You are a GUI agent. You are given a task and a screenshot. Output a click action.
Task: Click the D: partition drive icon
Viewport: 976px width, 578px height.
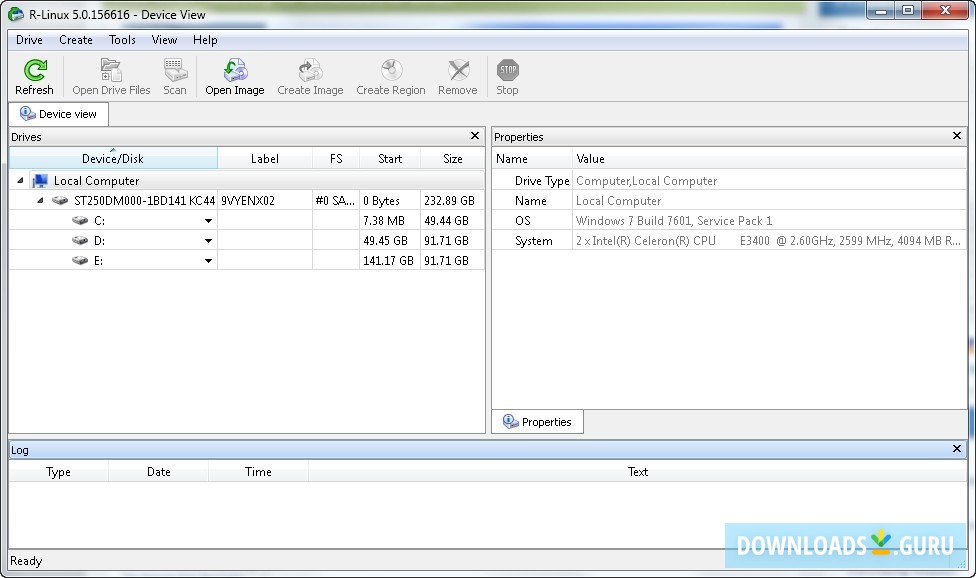click(80, 240)
